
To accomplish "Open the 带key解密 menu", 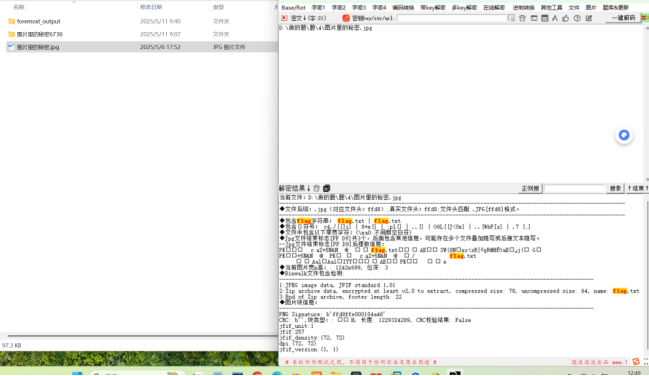I will [x=433, y=7].
